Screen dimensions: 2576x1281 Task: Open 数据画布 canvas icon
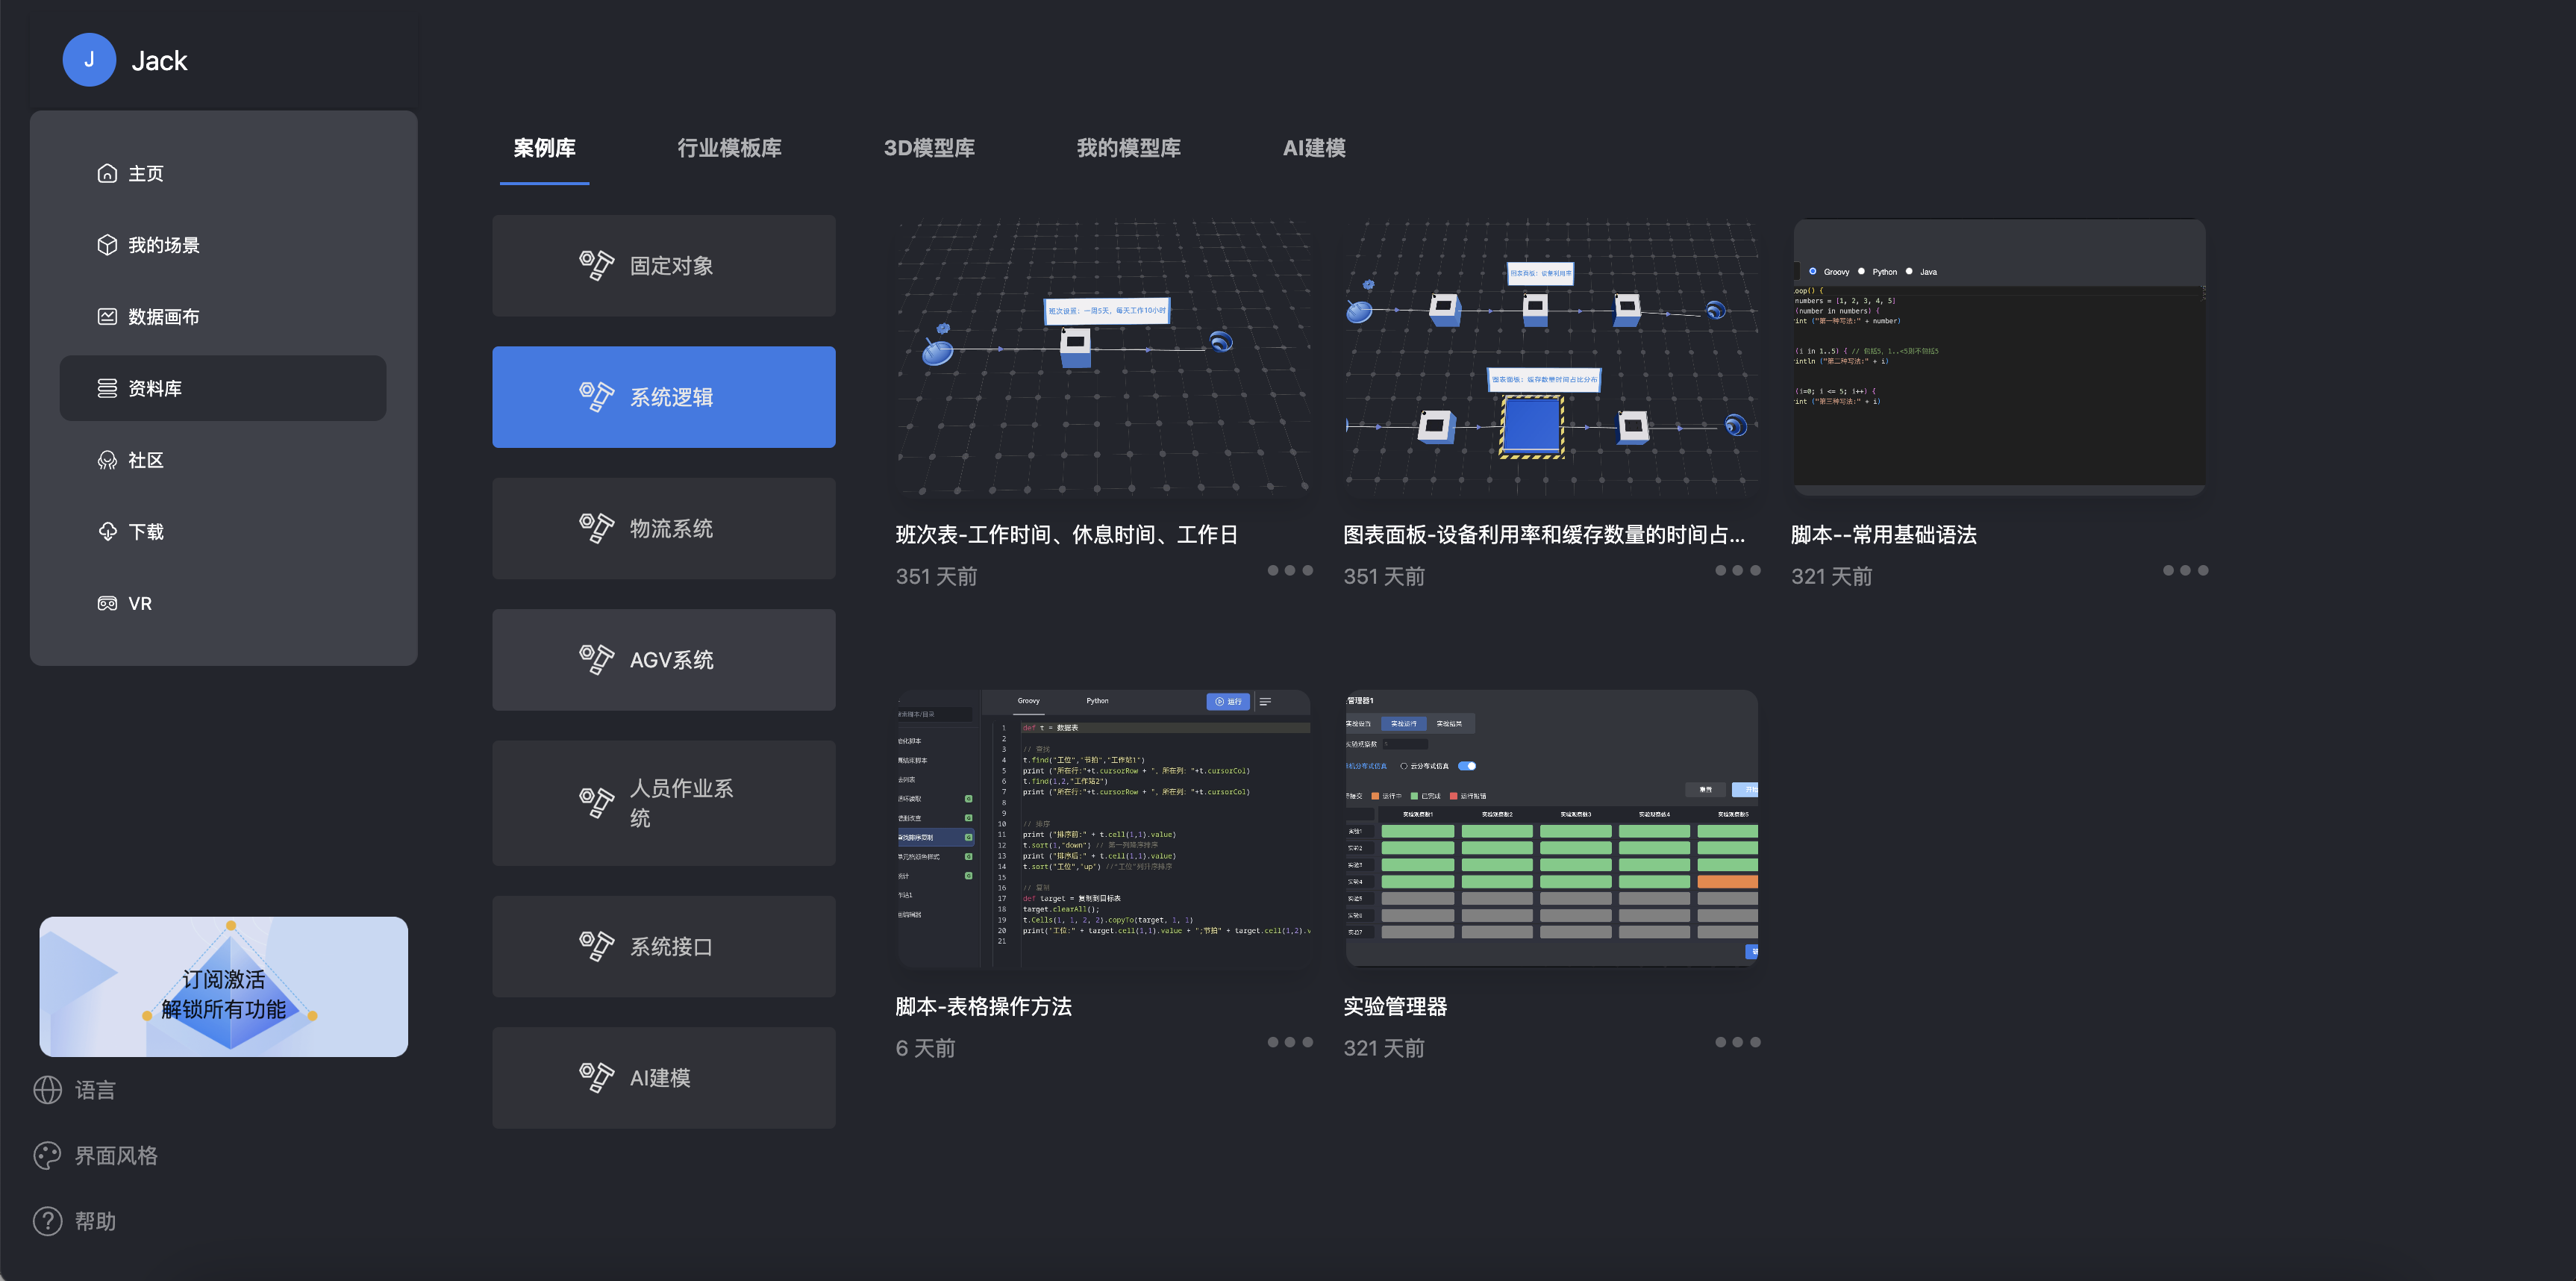point(107,317)
